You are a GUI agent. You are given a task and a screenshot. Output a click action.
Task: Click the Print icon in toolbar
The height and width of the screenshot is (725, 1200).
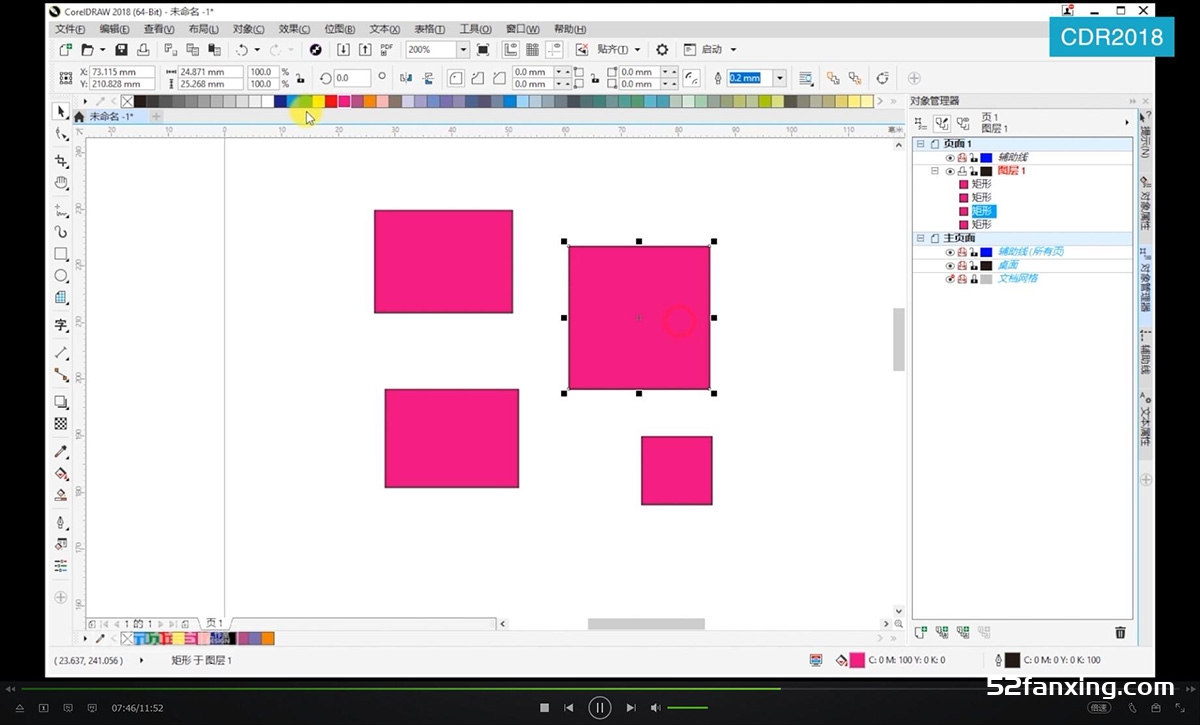pos(143,49)
